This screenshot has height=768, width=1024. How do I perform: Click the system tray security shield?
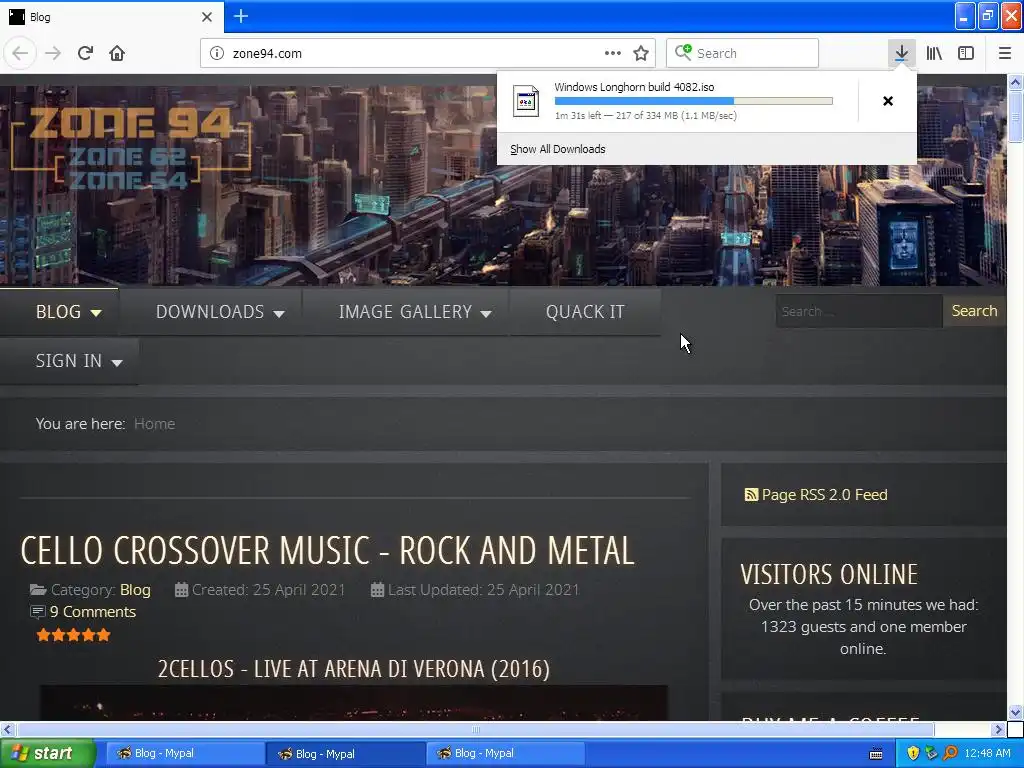coord(912,753)
